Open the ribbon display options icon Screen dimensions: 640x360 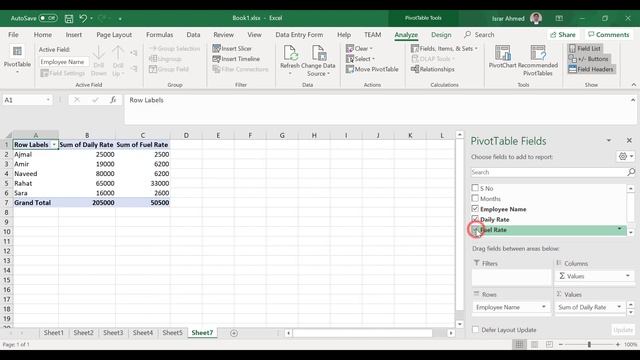tap(559, 18)
